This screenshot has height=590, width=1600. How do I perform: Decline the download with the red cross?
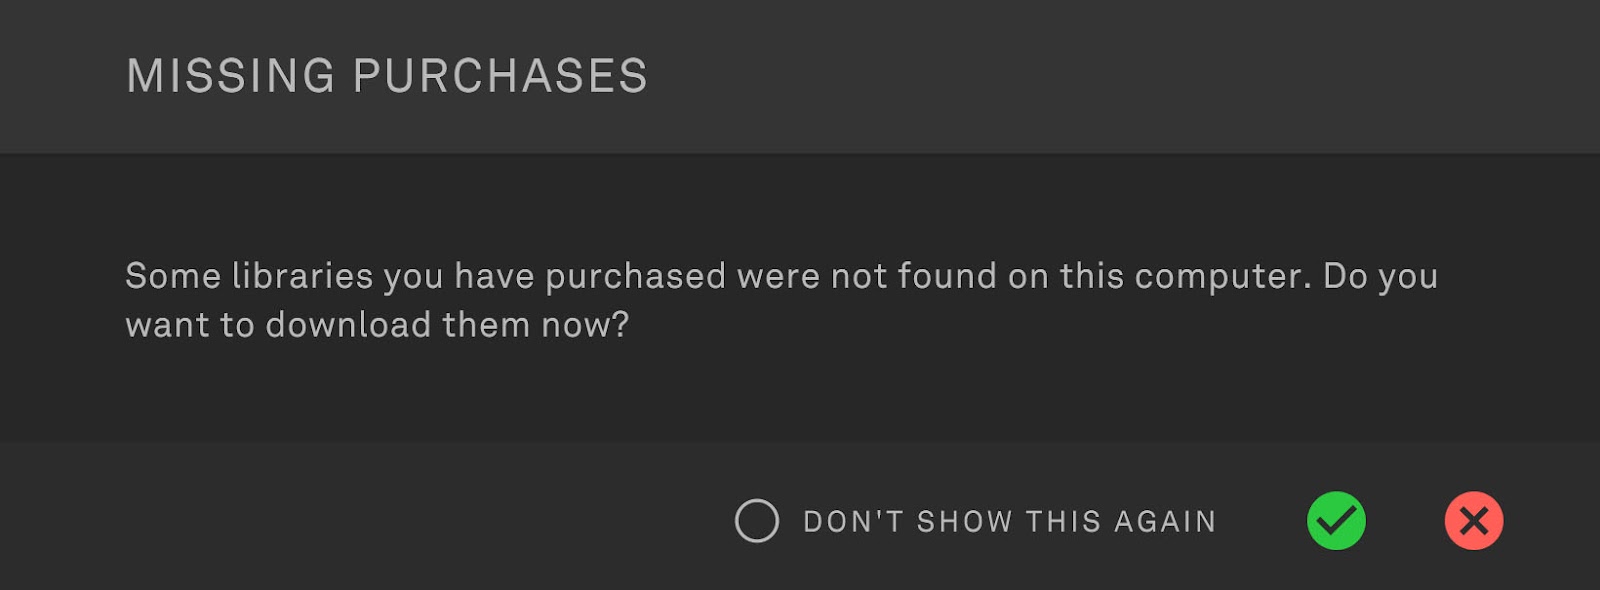pyautogui.click(x=1474, y=521)
